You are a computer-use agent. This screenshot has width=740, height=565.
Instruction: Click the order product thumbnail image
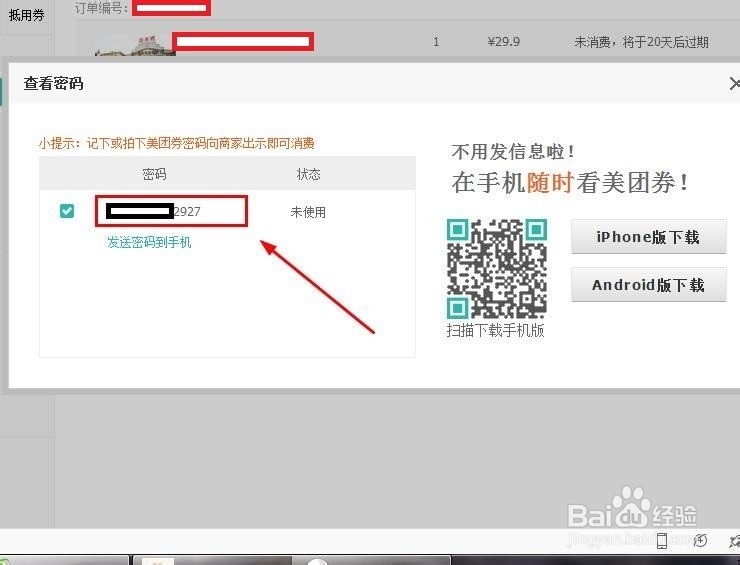click(x=135, y=45)
